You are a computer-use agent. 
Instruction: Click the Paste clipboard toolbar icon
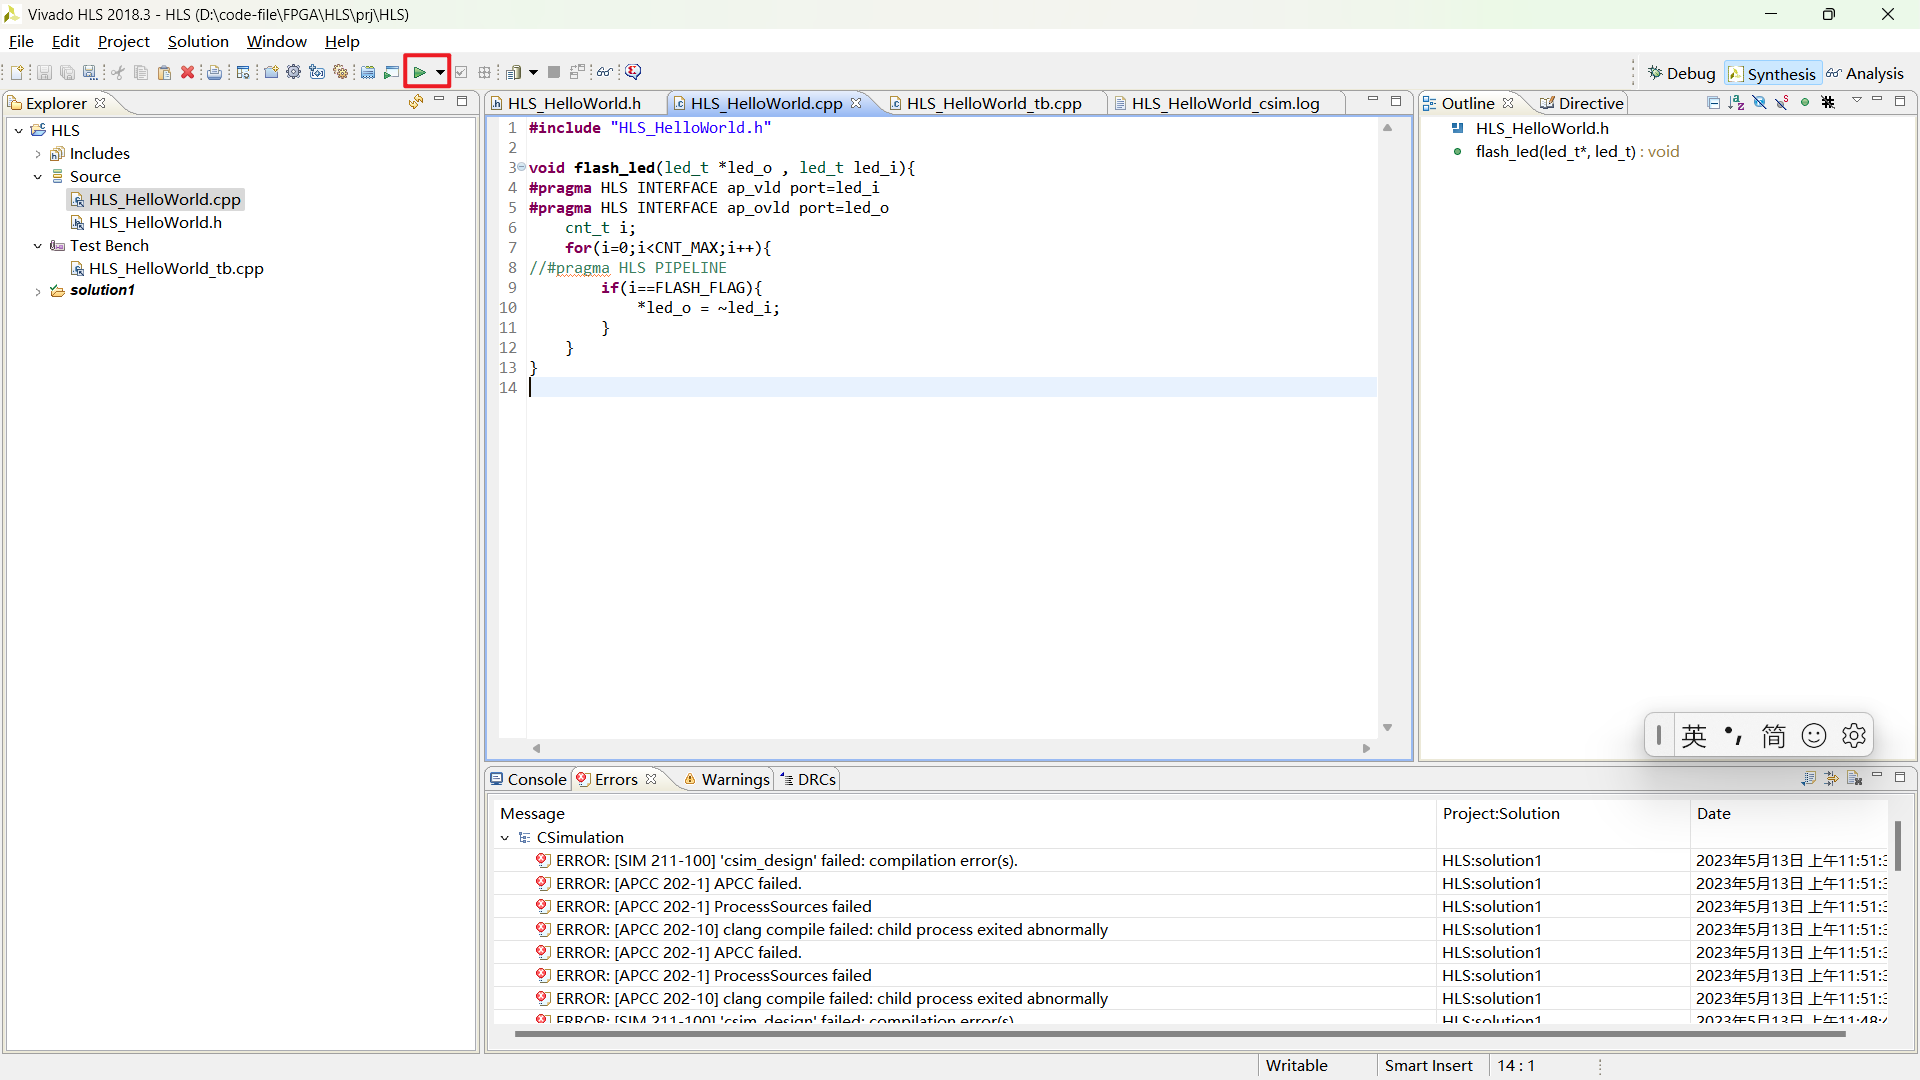click(164, 72)
